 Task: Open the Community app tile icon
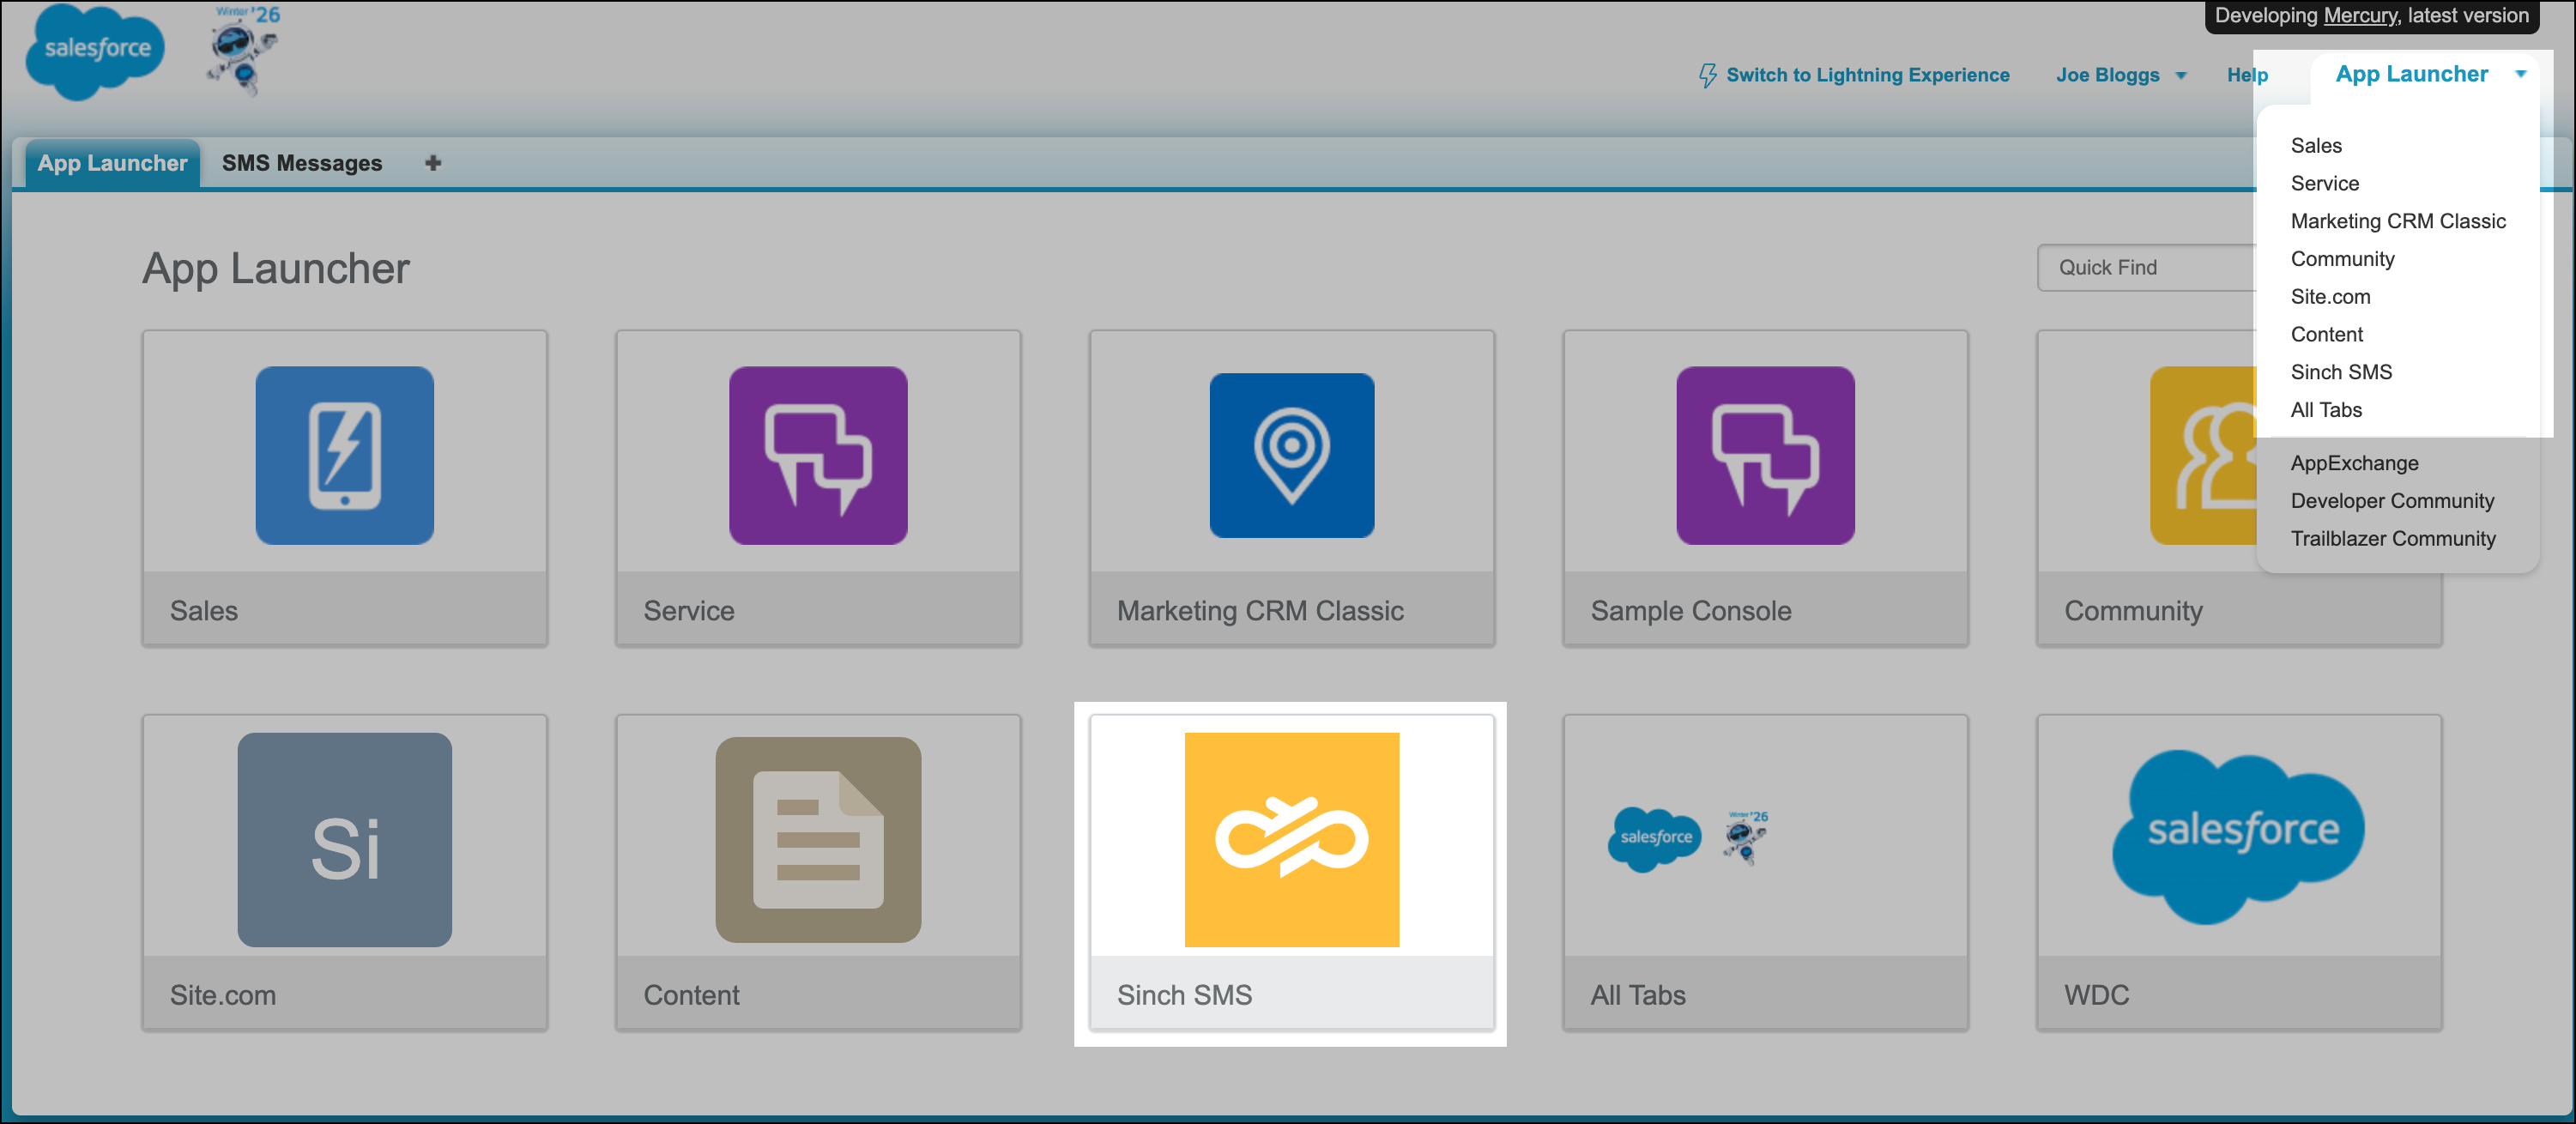[x=2204, y=455]
